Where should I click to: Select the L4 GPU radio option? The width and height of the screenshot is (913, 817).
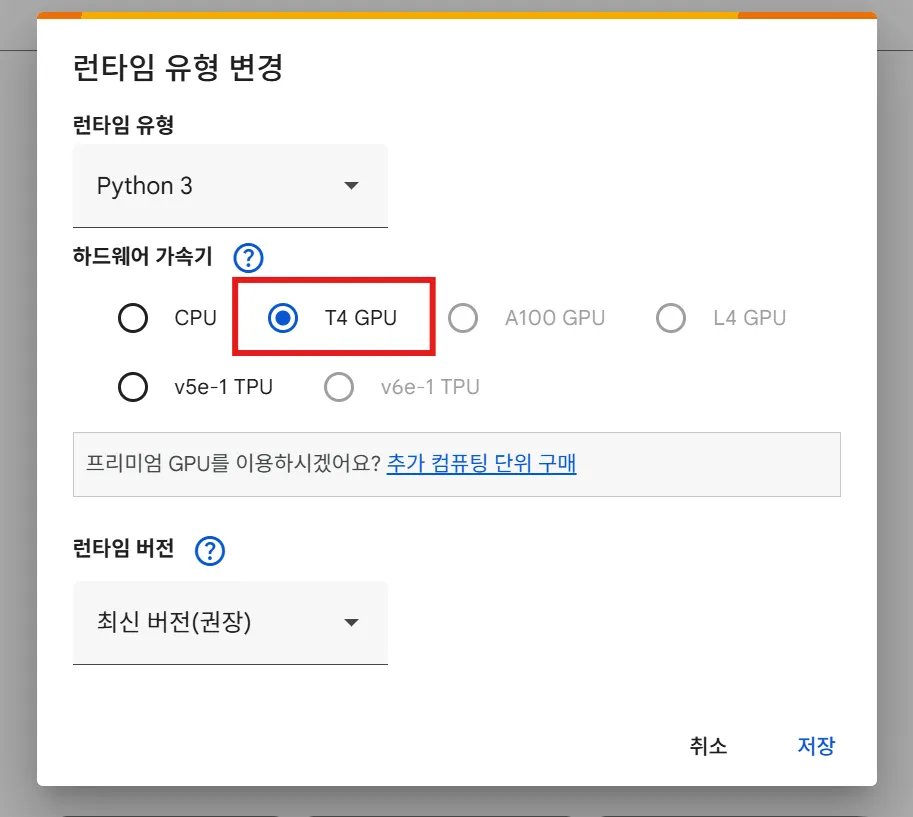tap(671, 319)
